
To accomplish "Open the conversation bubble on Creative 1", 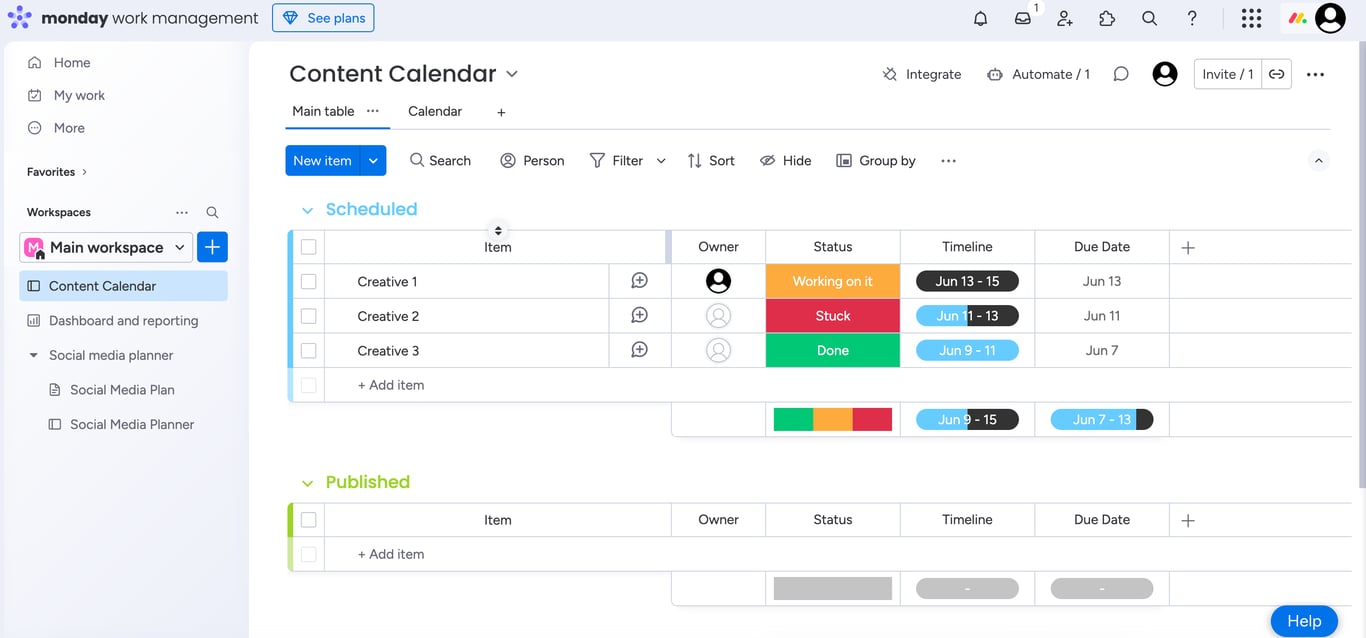I will [639, 281].
